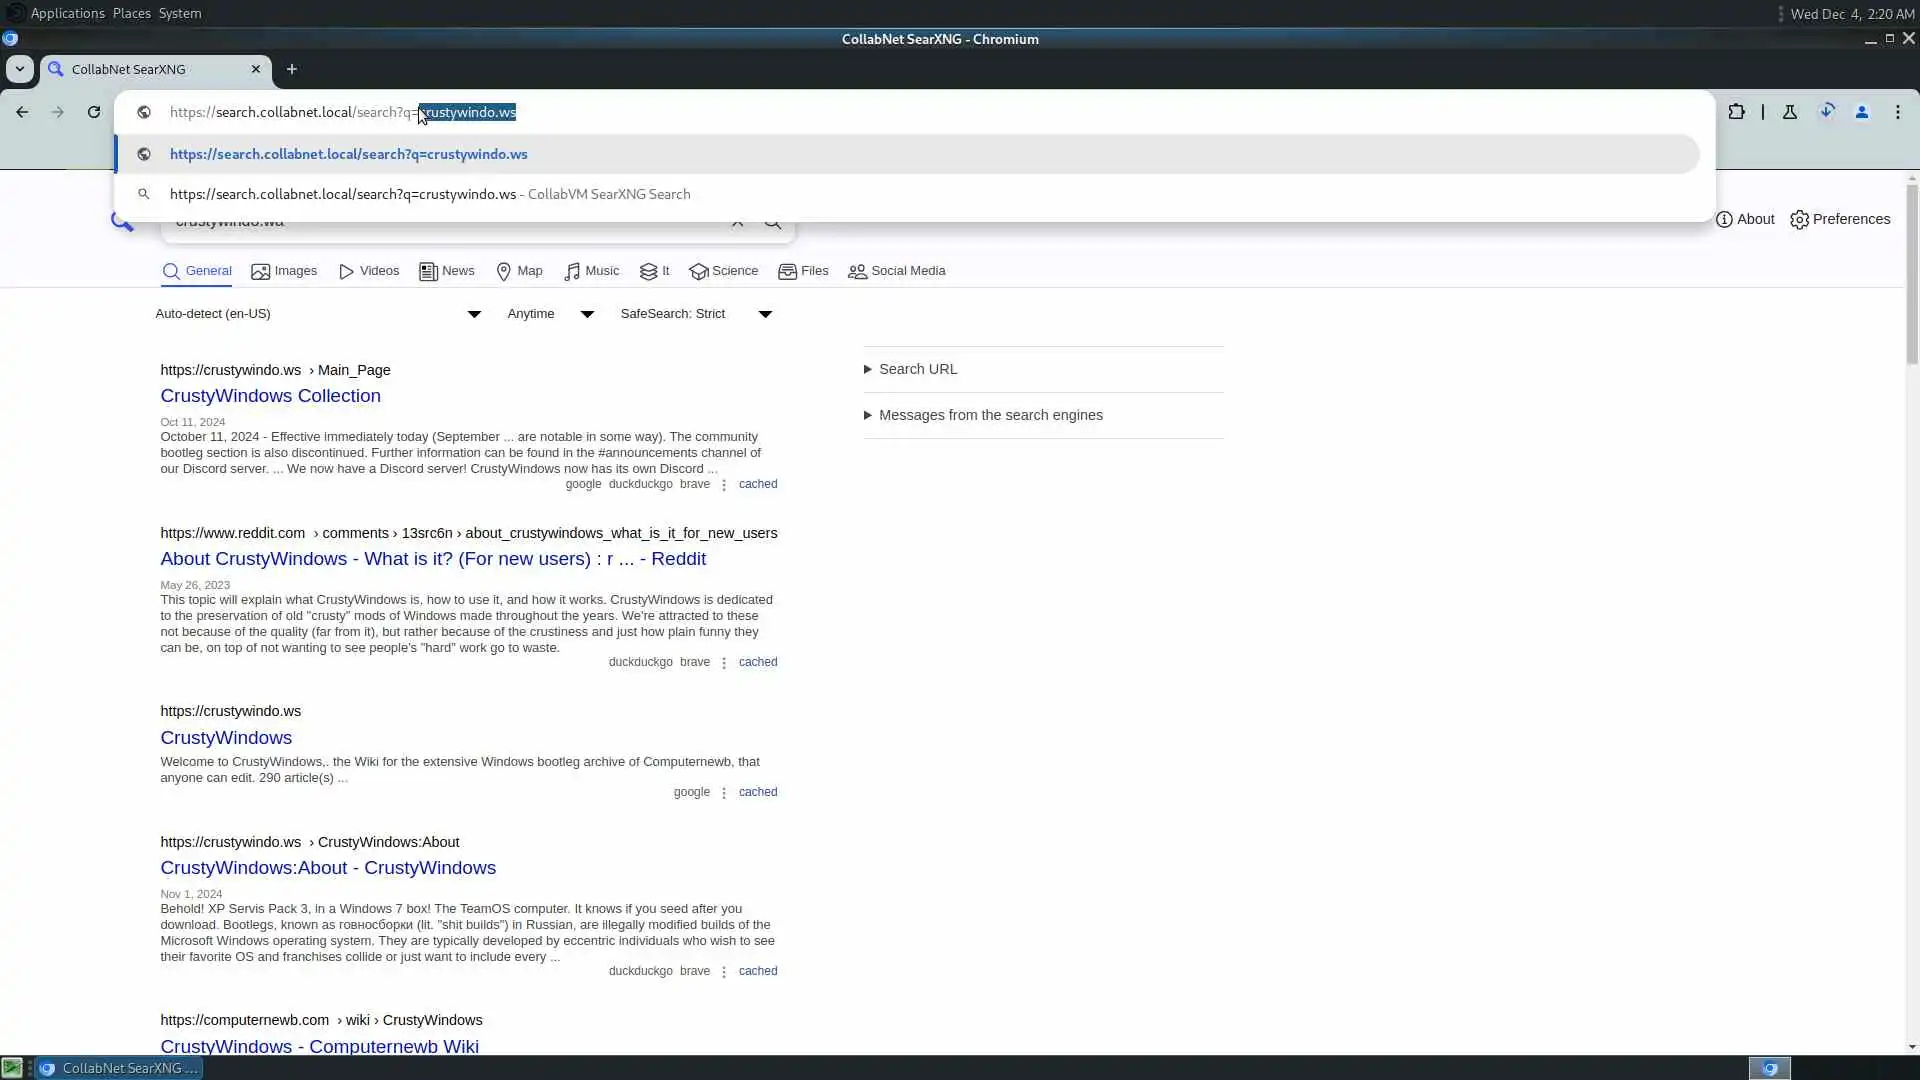Switch to the Videos search tab
Viewport: 1920px width, 1080px height.
(369, 271)
